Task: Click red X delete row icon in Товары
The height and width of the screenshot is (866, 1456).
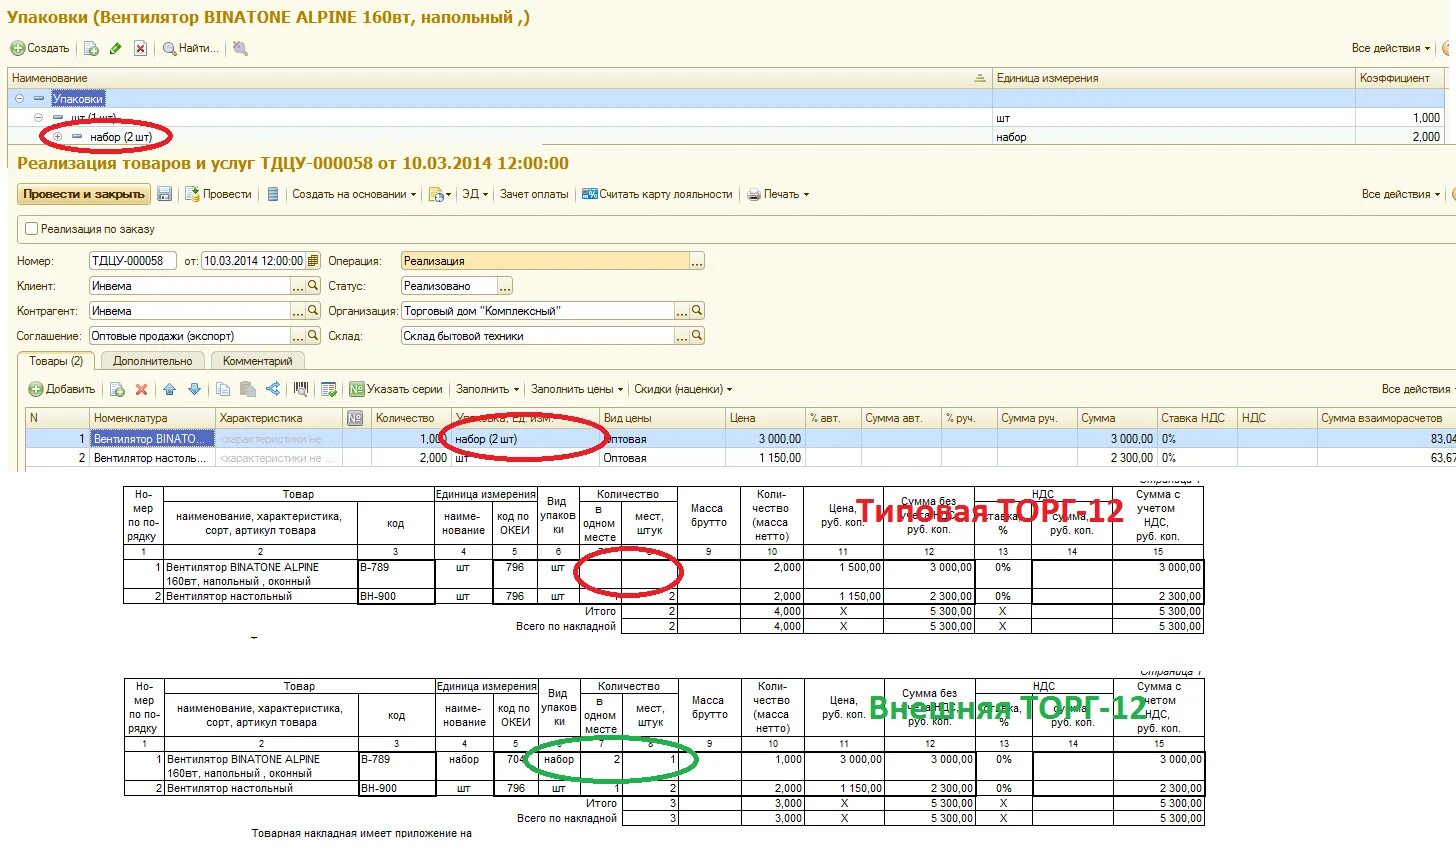Action: point(141,389)
